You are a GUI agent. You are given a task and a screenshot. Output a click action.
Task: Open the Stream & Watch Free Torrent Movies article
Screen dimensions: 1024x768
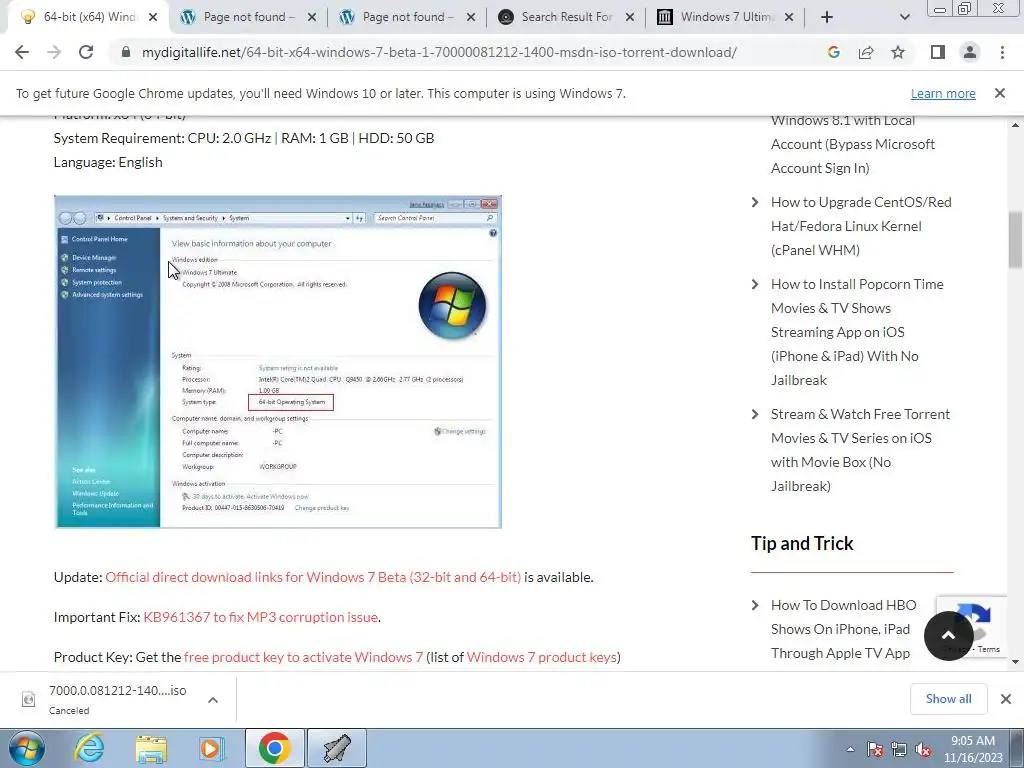860,450
